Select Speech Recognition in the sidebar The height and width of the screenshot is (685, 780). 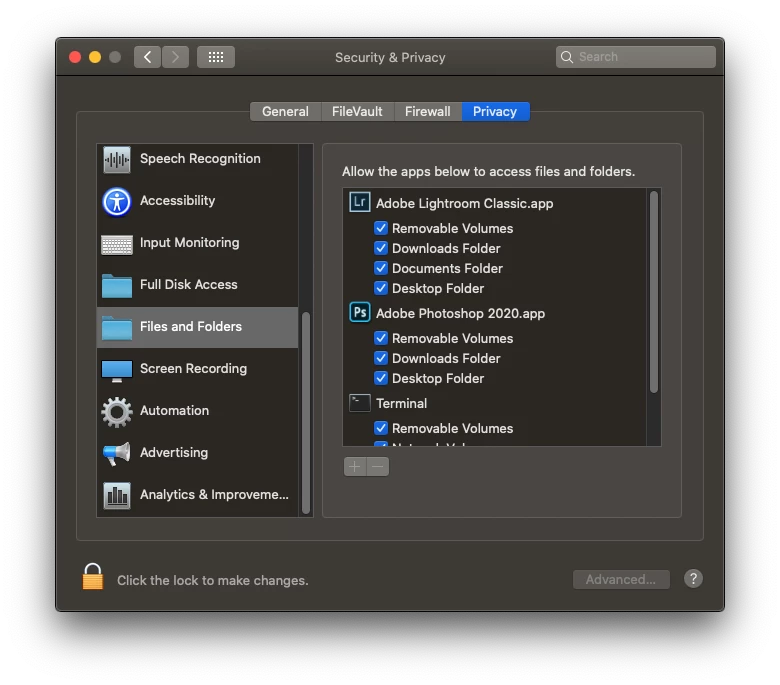tap(197, 159)
